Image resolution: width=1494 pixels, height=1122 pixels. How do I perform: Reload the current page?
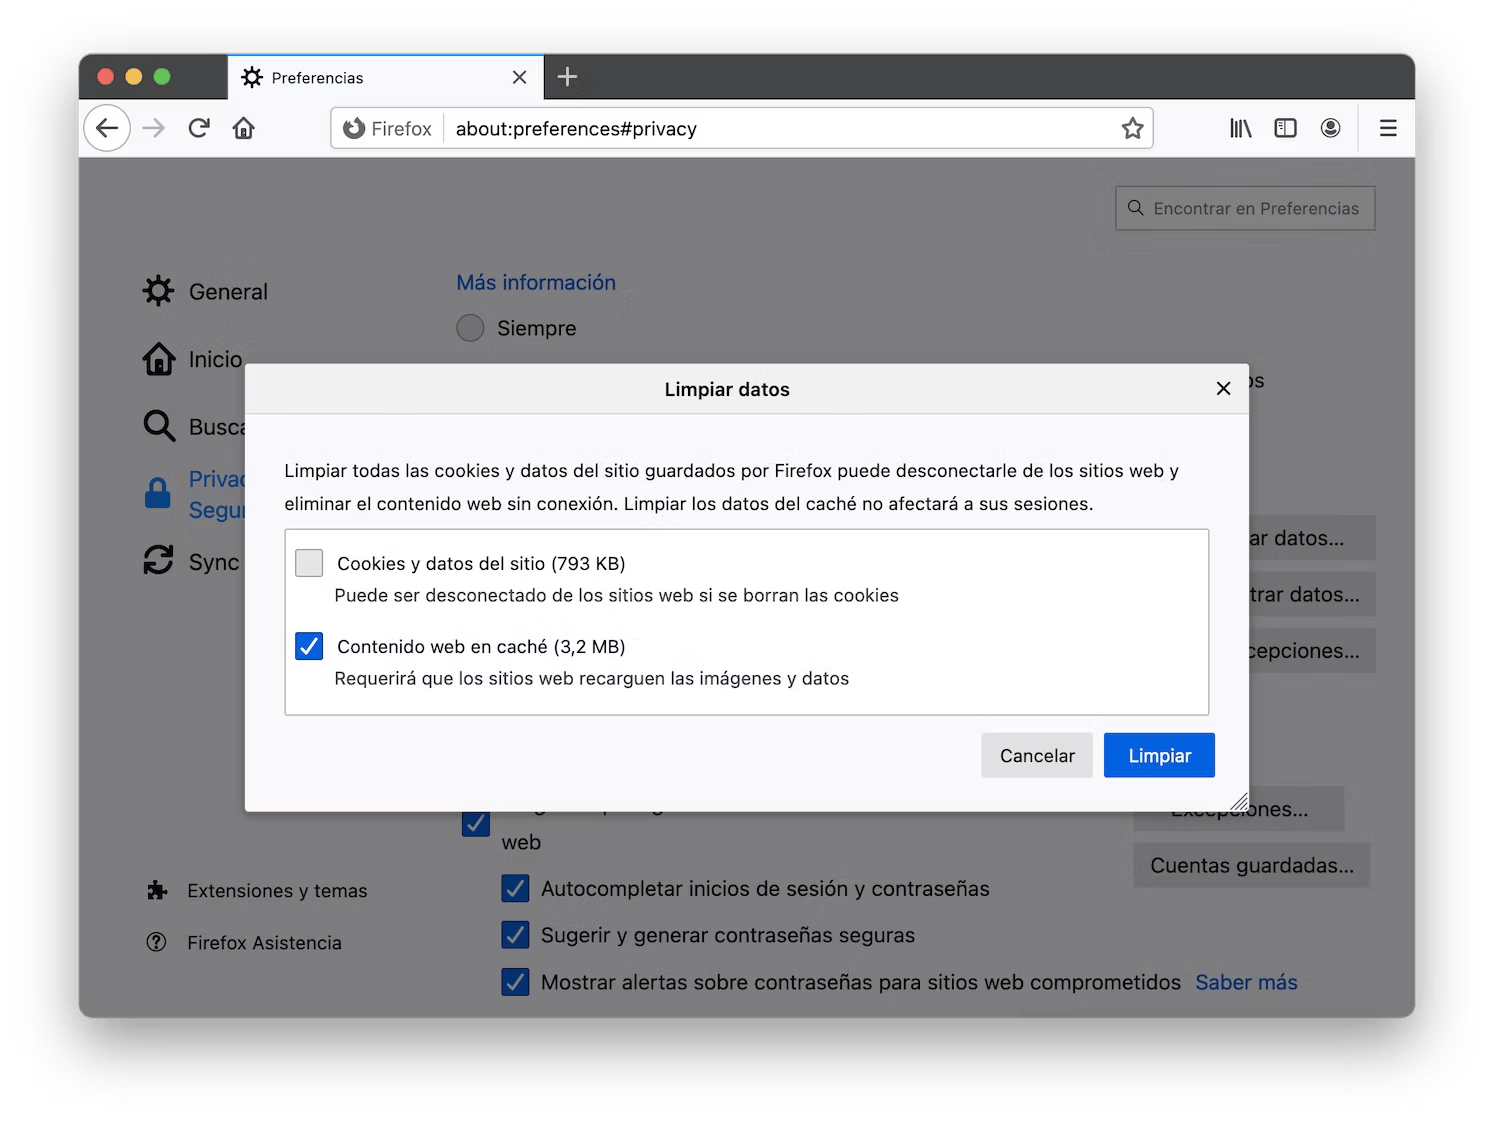click(199, 128)
